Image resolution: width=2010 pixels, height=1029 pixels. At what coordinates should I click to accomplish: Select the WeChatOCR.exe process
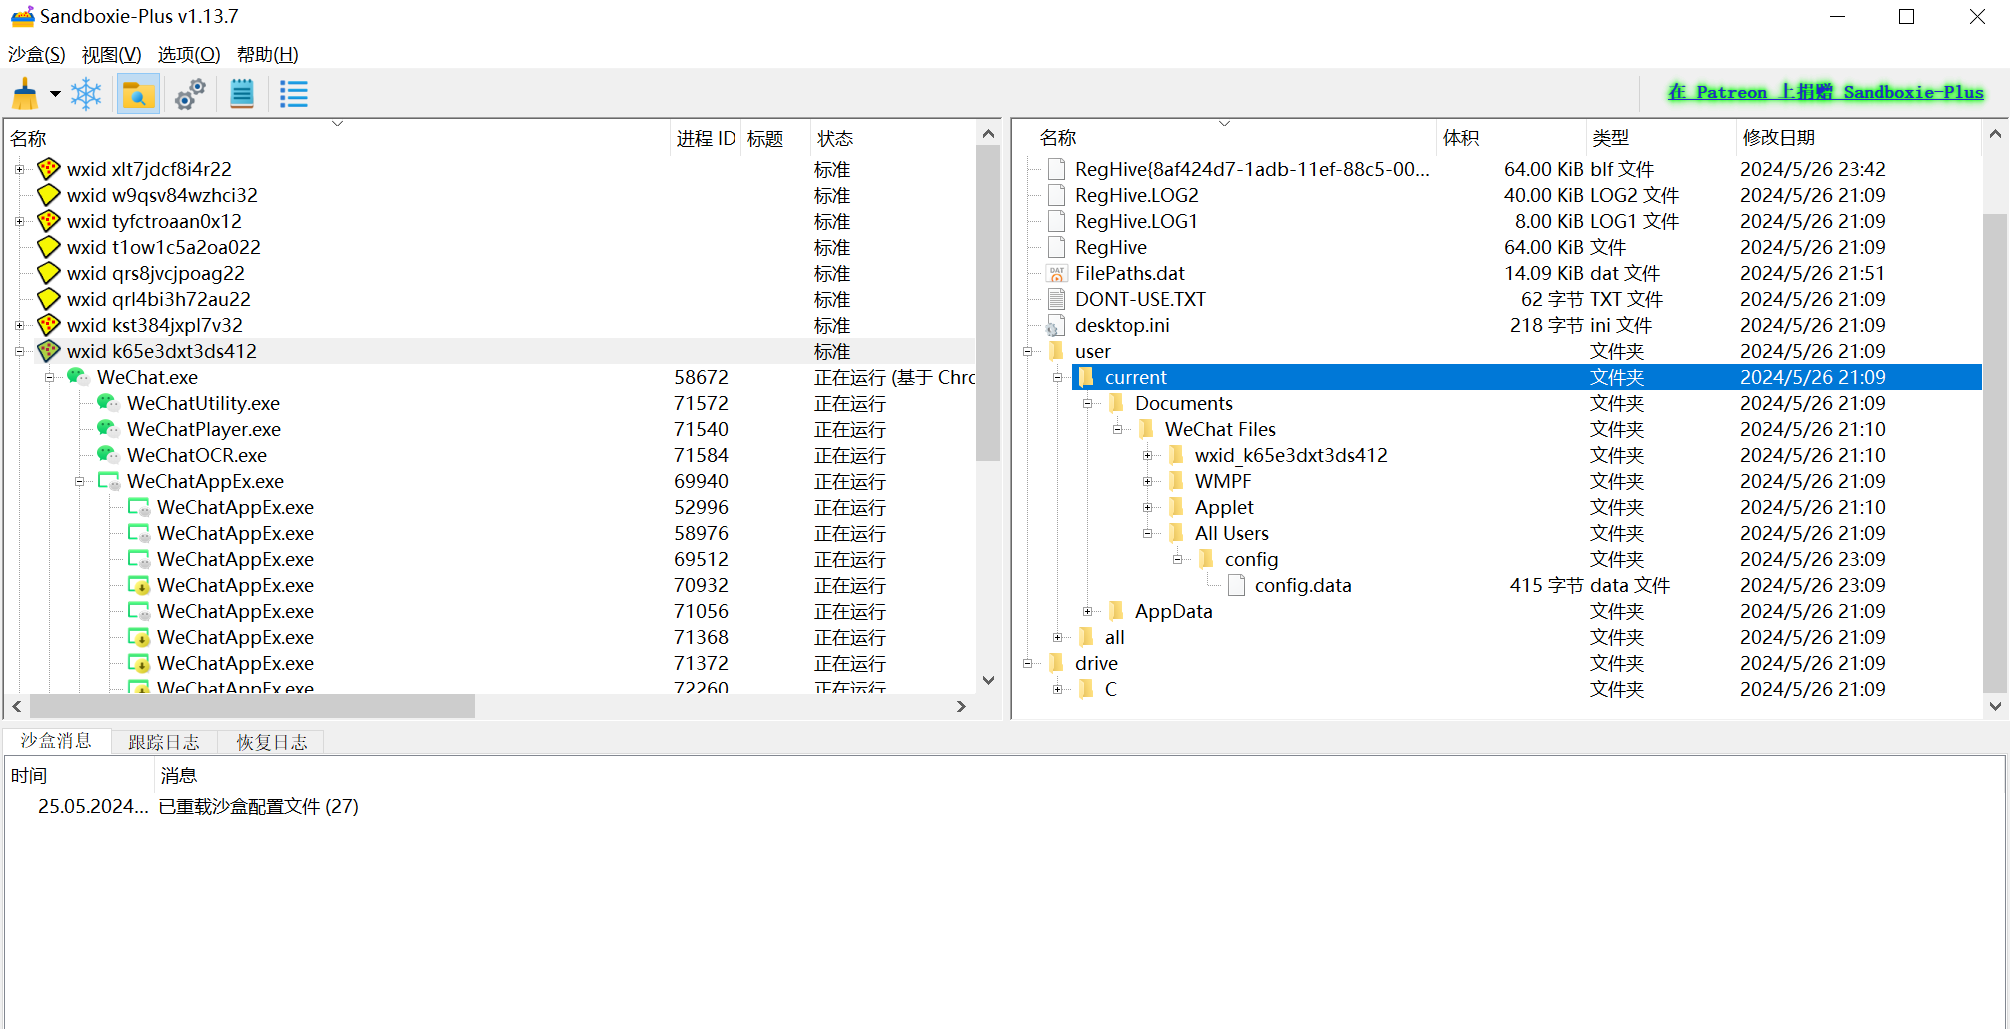coord(197,456)
